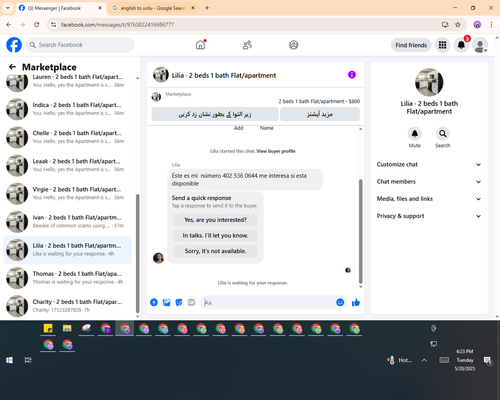Send quick reply 'In talks. I'll let you know.'
The image size is (500, 400).
pos(215,235)
